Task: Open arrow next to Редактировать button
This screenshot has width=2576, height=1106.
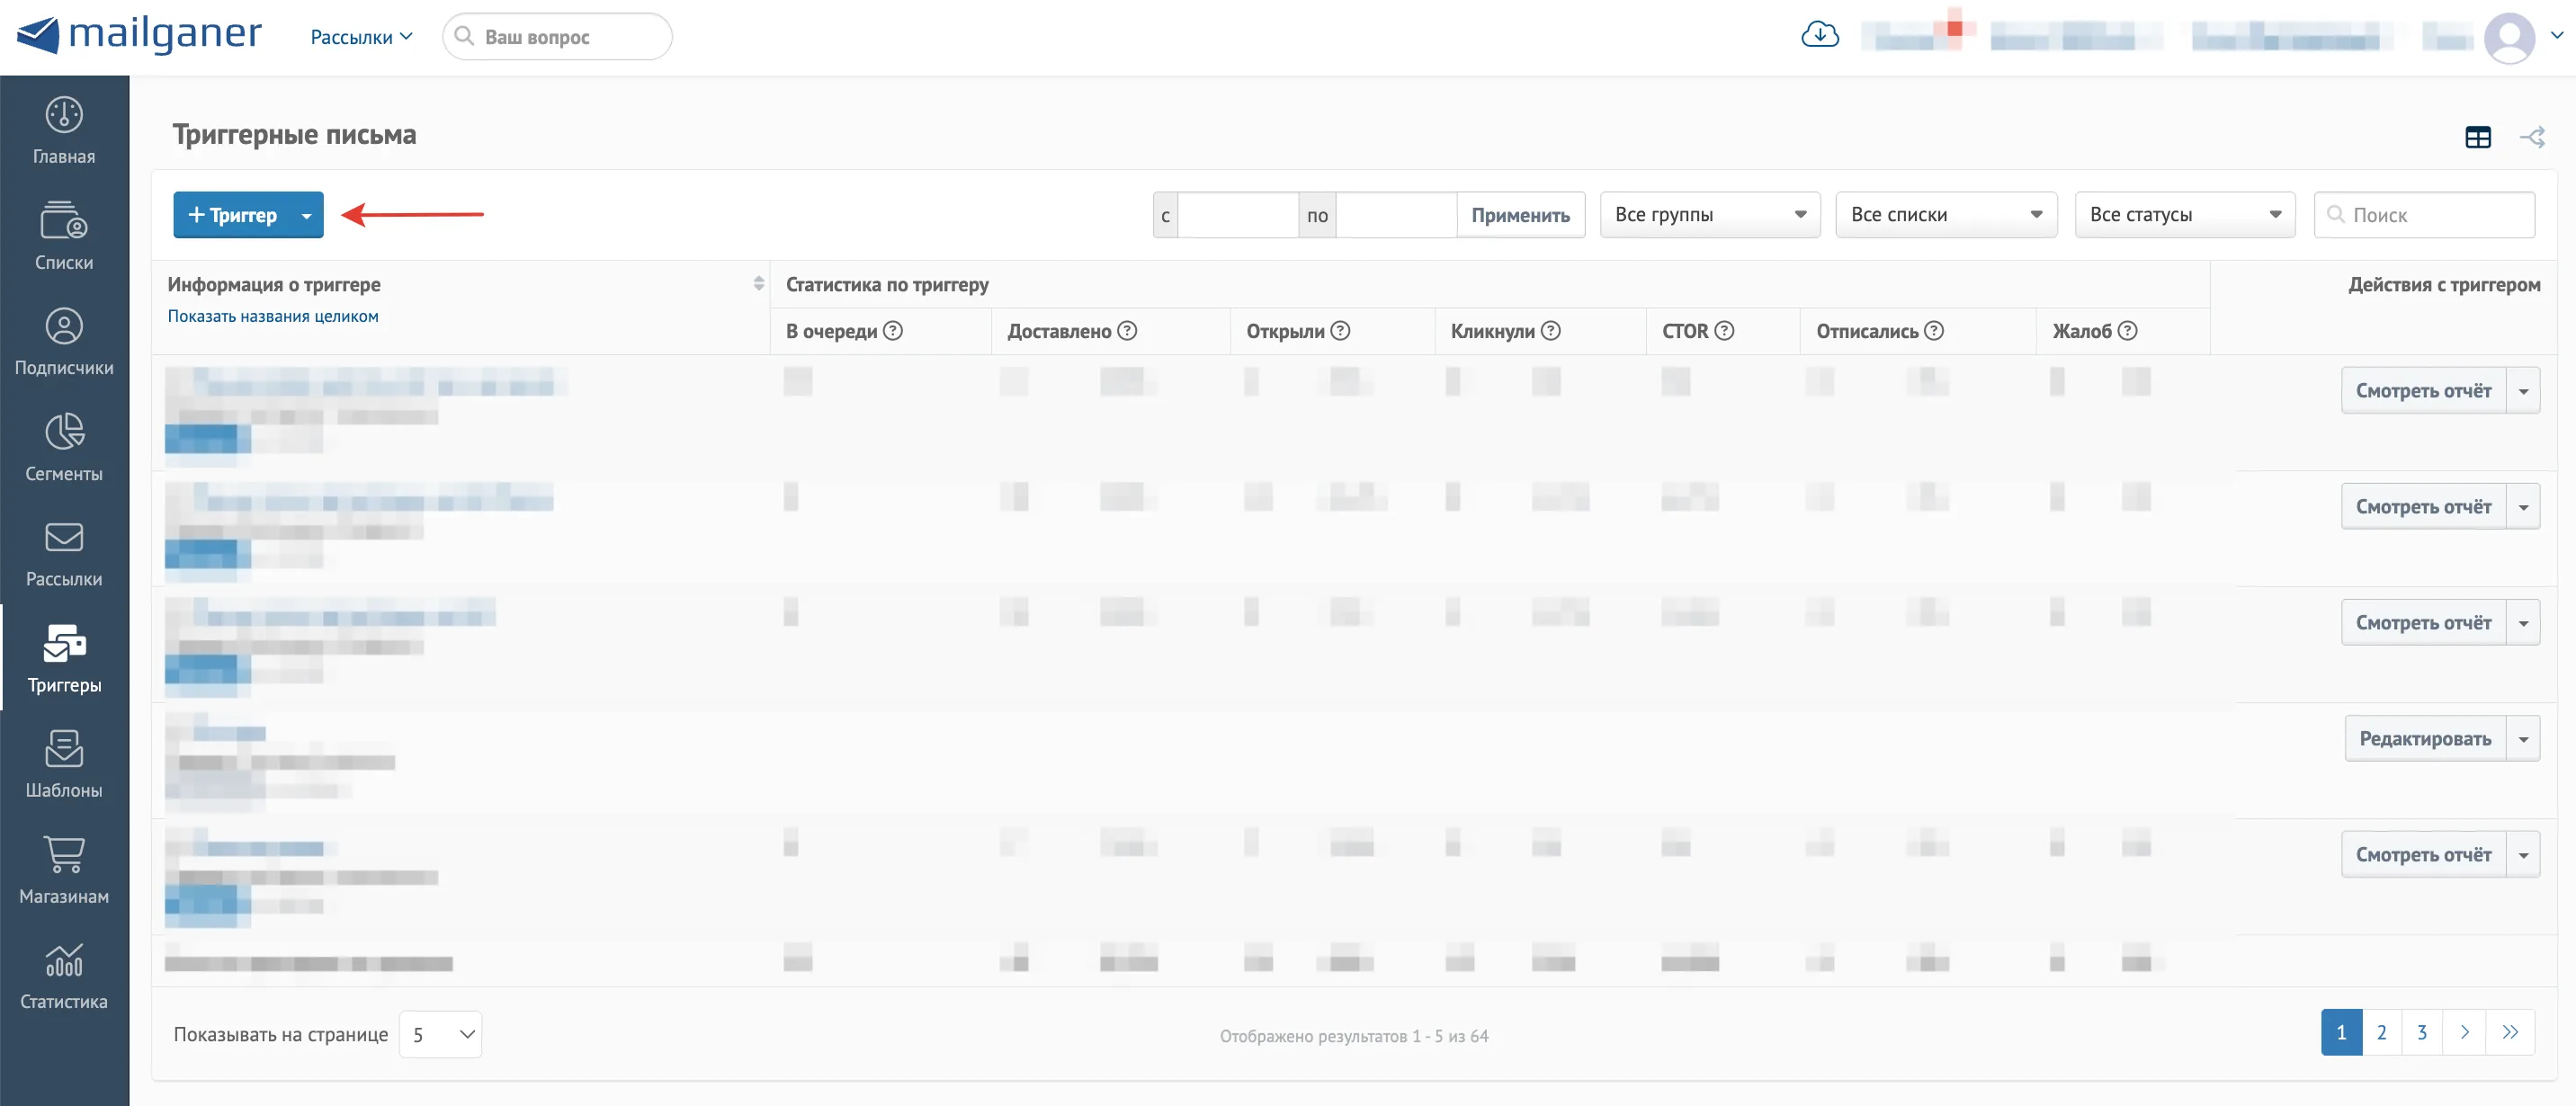Action: (2523, 739)
